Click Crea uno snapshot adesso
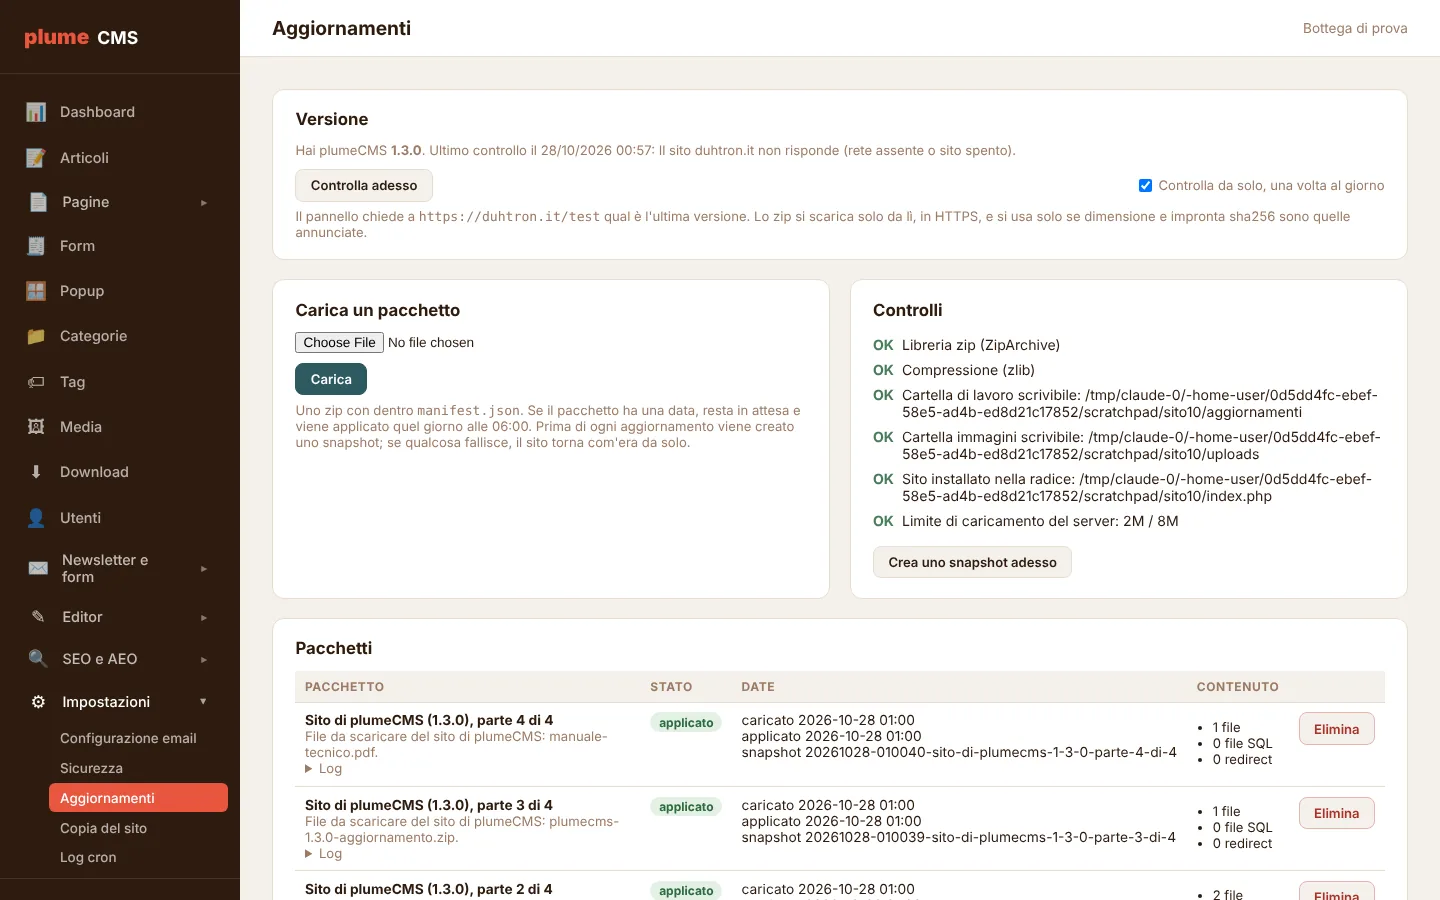 (972, 562)
